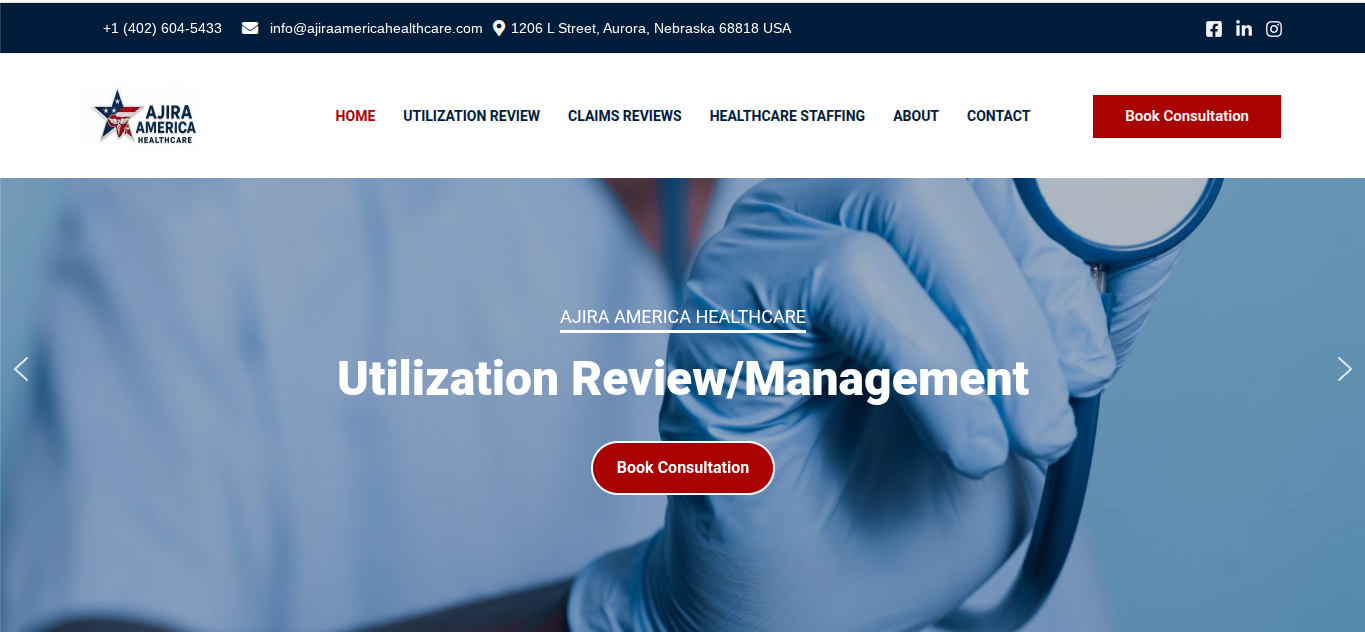This screenshot has width=1365, height=632.
Task: Visit the LinkedIn profile icon
Action: click(x=1243, y=29)
